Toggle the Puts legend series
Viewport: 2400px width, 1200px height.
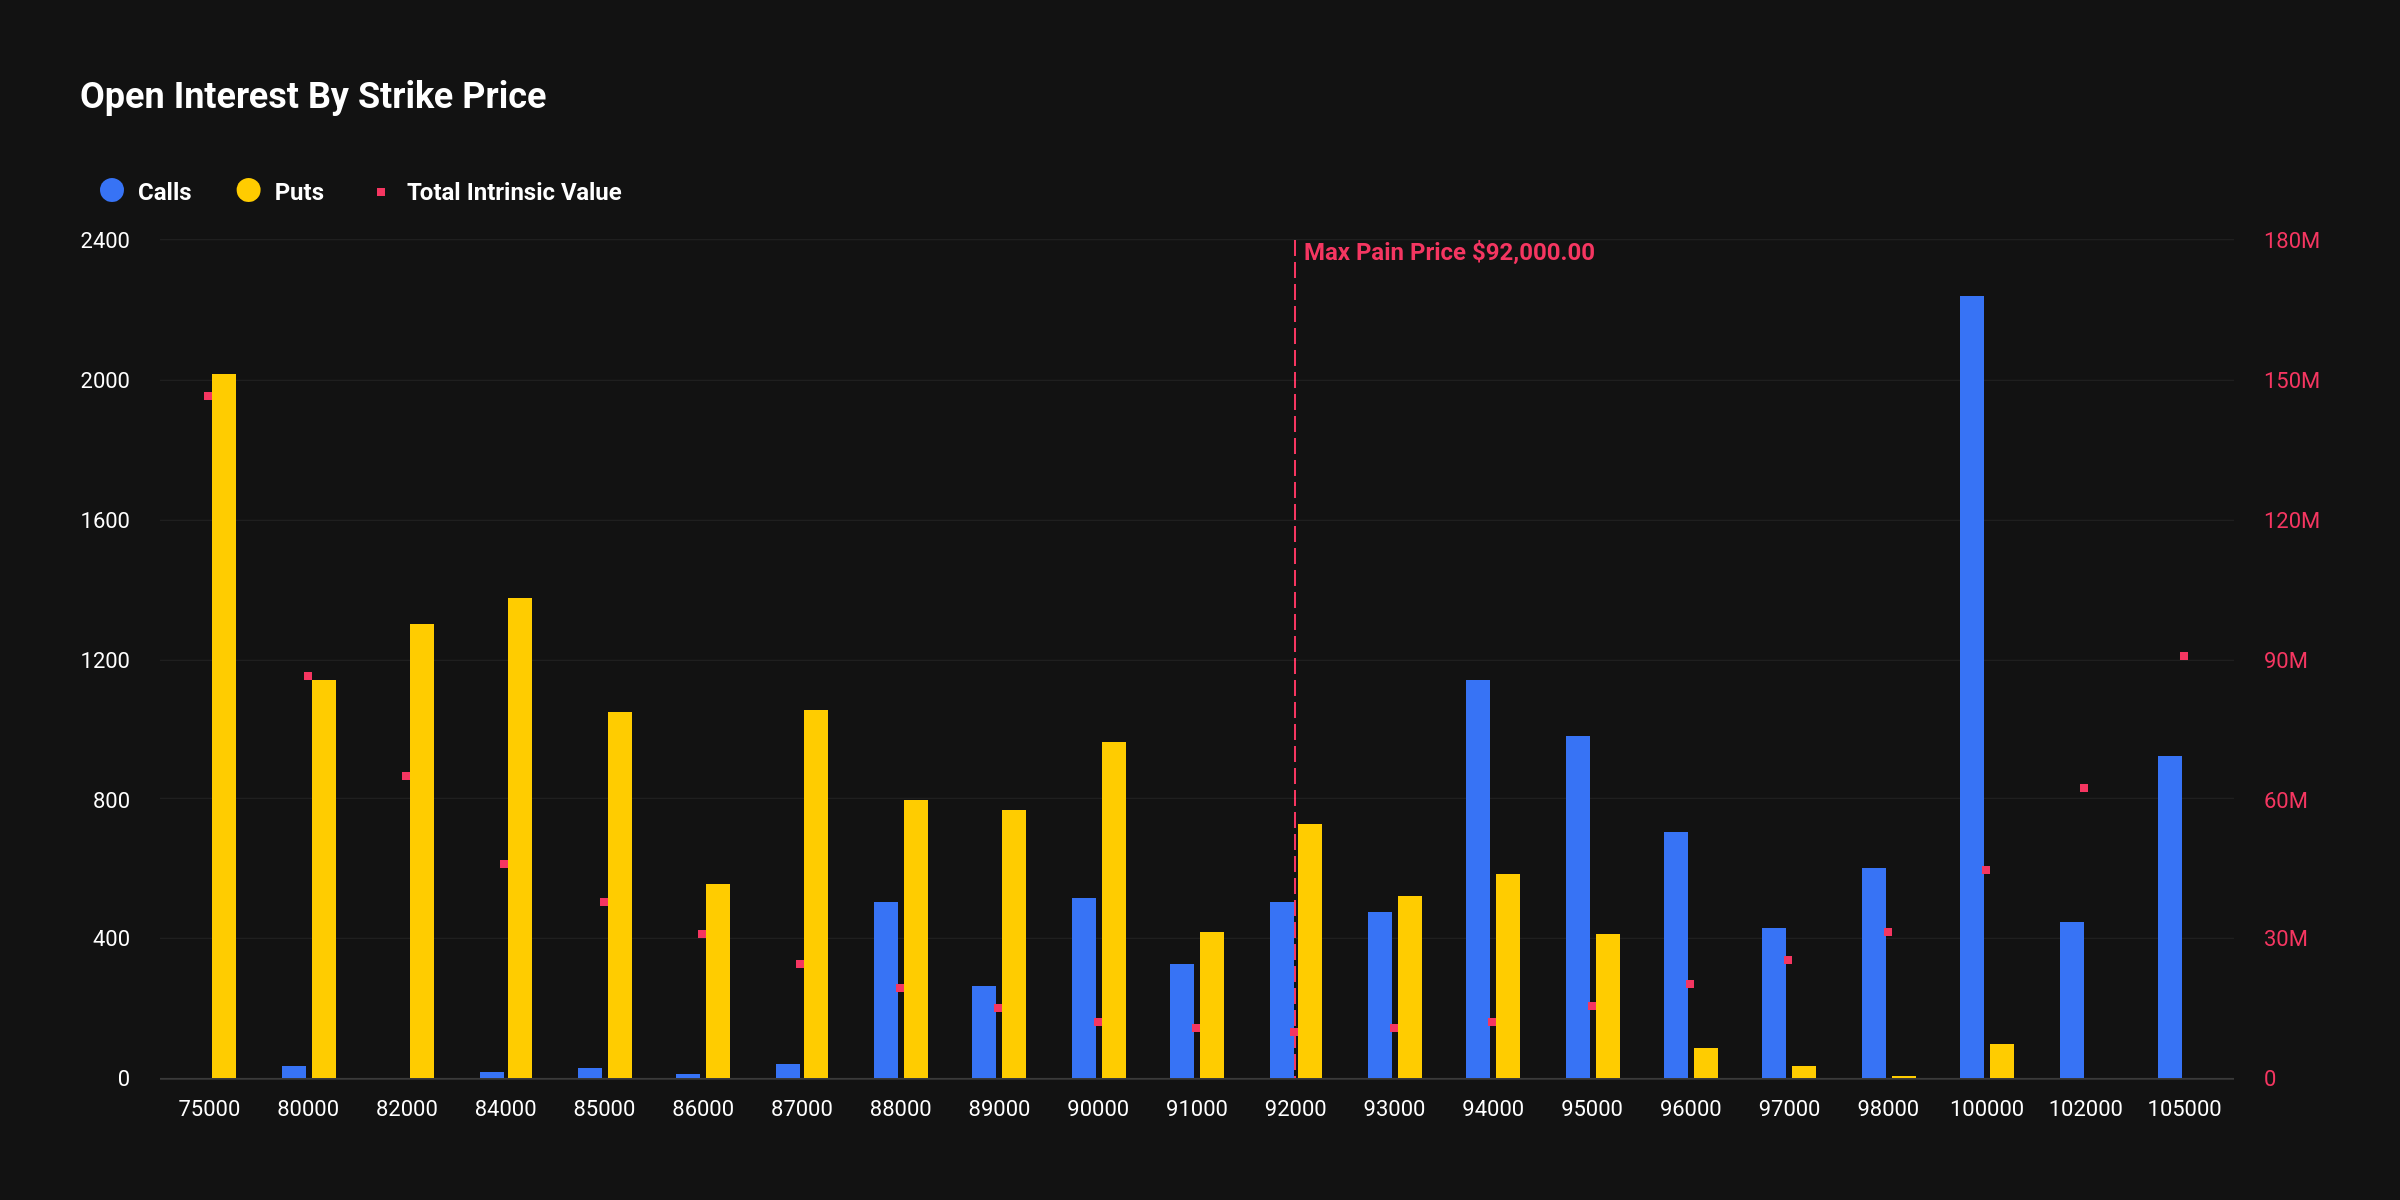298,192
